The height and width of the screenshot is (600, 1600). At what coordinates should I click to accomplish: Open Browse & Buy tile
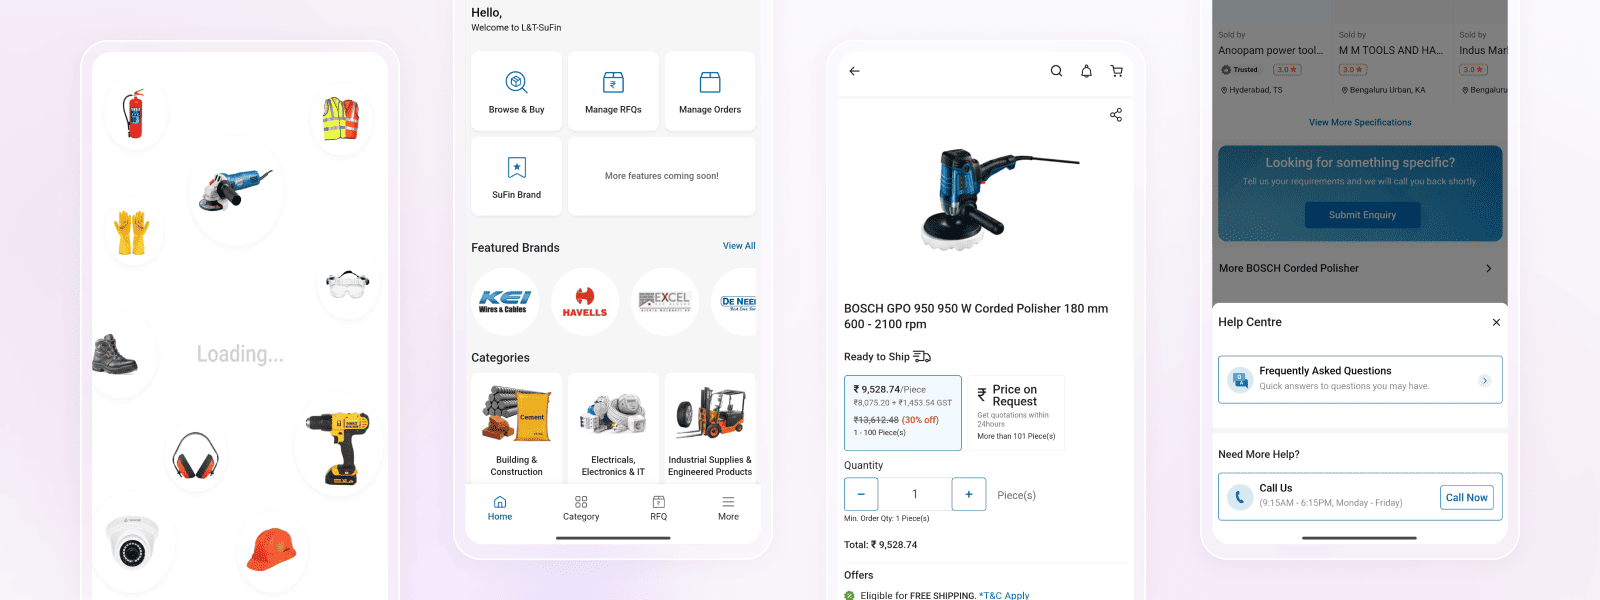tap(516, 91)
